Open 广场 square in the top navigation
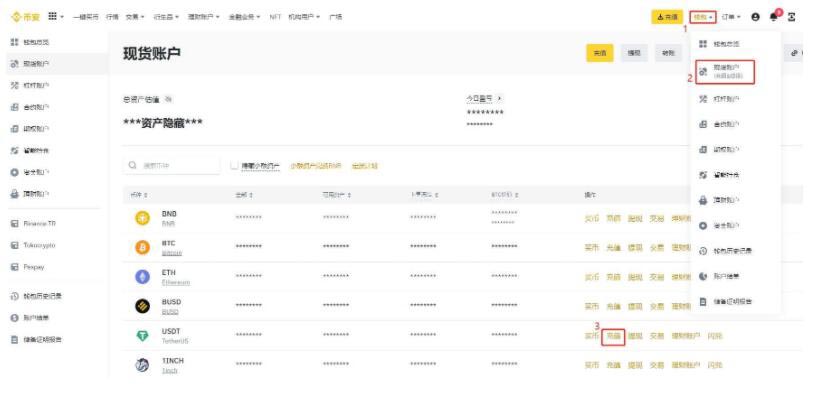The image size is (817, 393). 336,17
